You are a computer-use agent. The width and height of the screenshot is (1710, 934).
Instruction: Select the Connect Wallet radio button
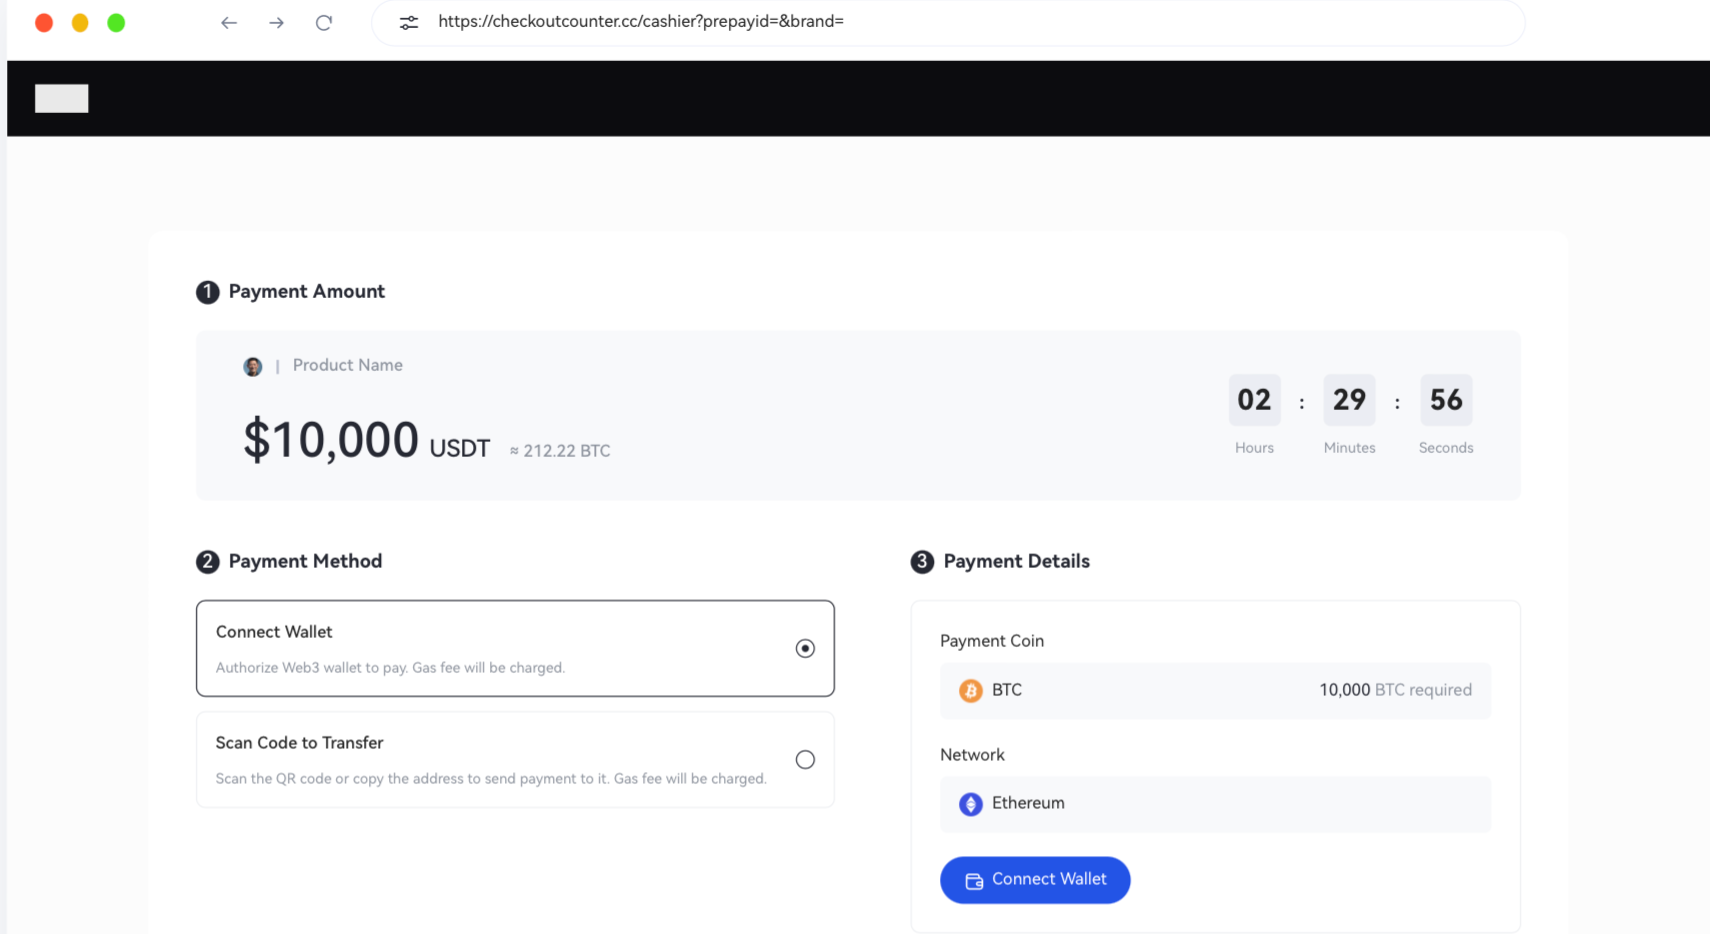coord(805,649)
